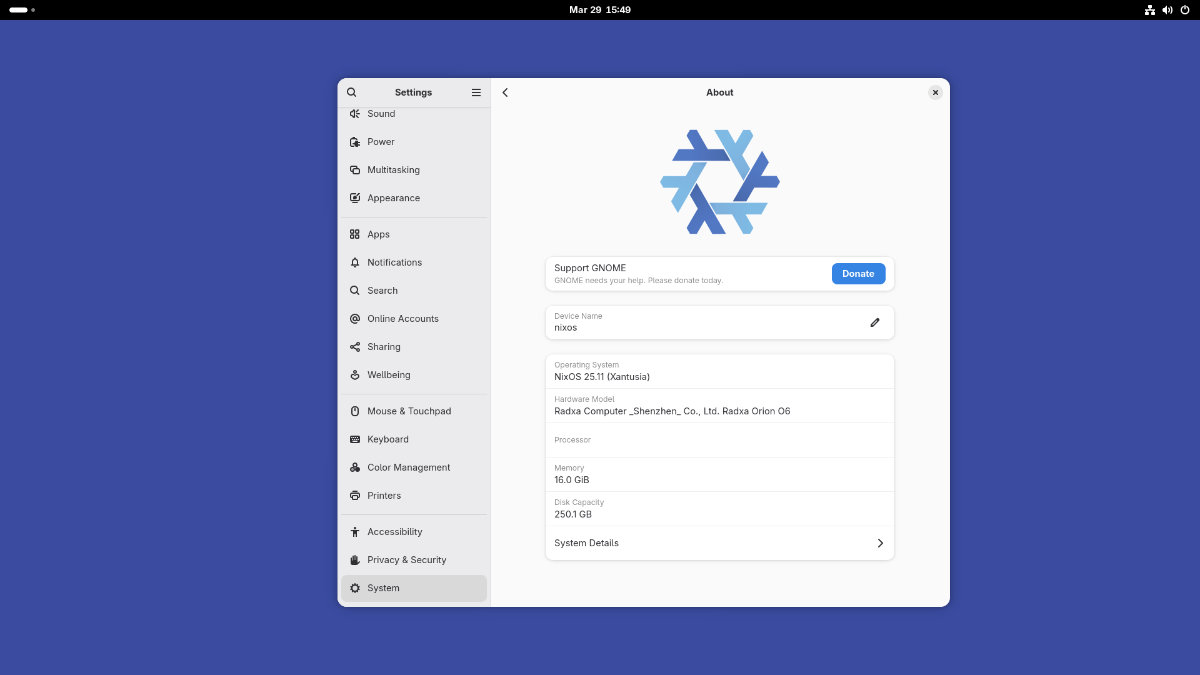Select Wellbeing label in sidebar

(x=389, y=375)
